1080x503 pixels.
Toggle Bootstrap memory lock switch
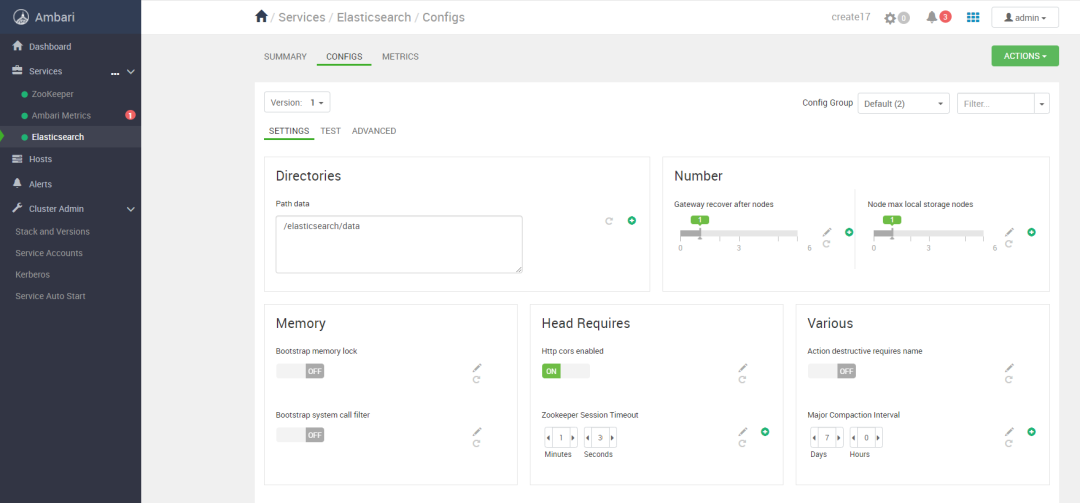[300, 371]
